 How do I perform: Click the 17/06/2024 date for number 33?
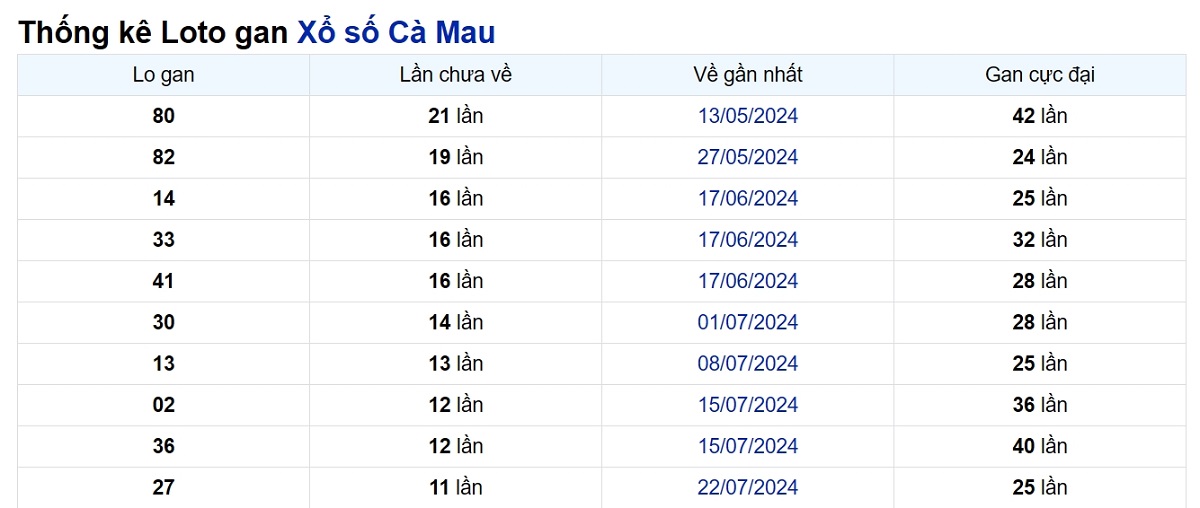click(748, 239)
